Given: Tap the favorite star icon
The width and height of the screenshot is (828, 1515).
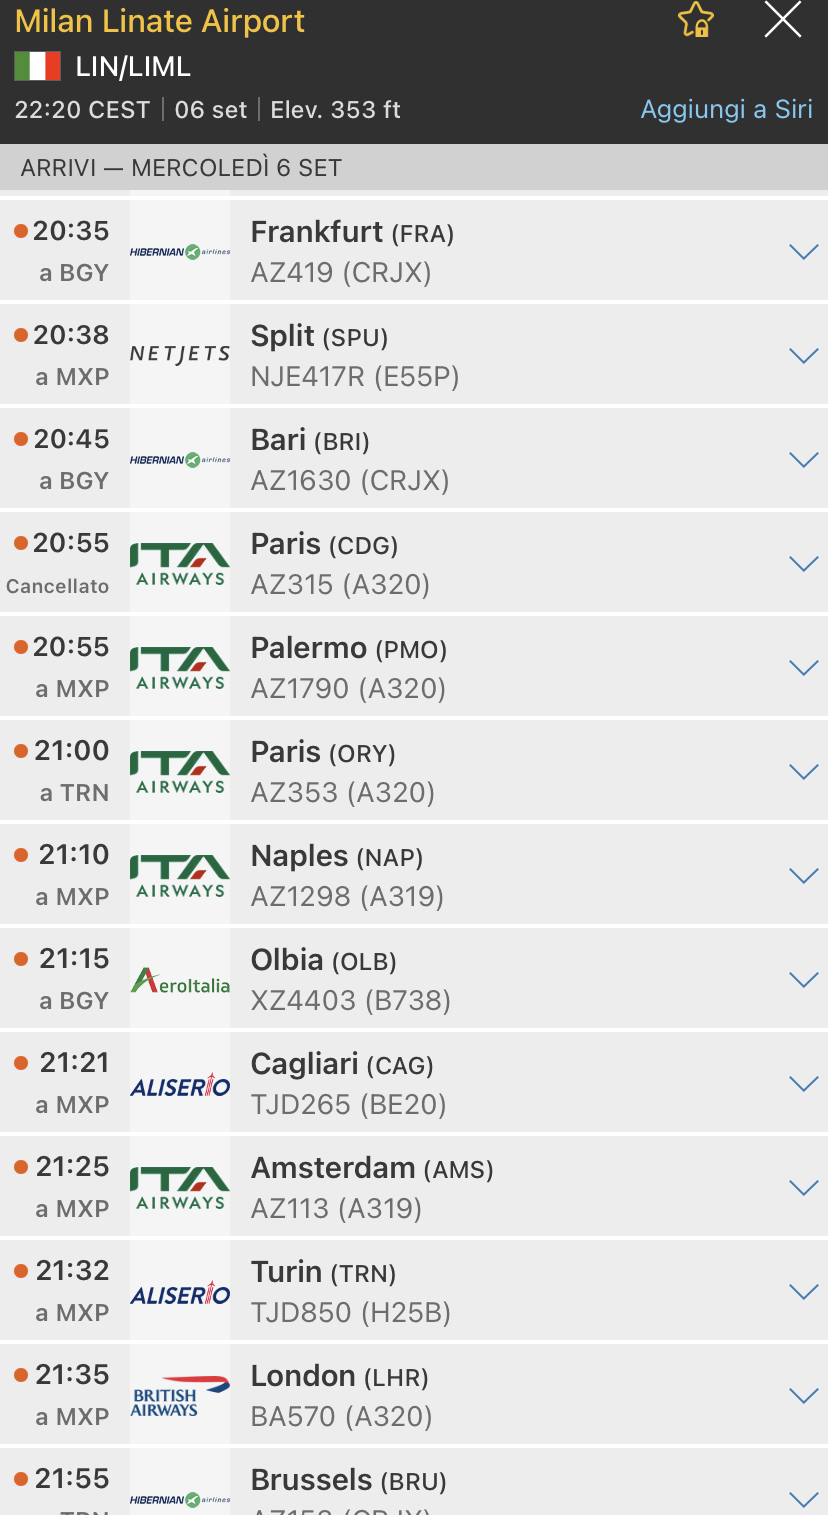Looking at the screenshot, I should [695, 20].
